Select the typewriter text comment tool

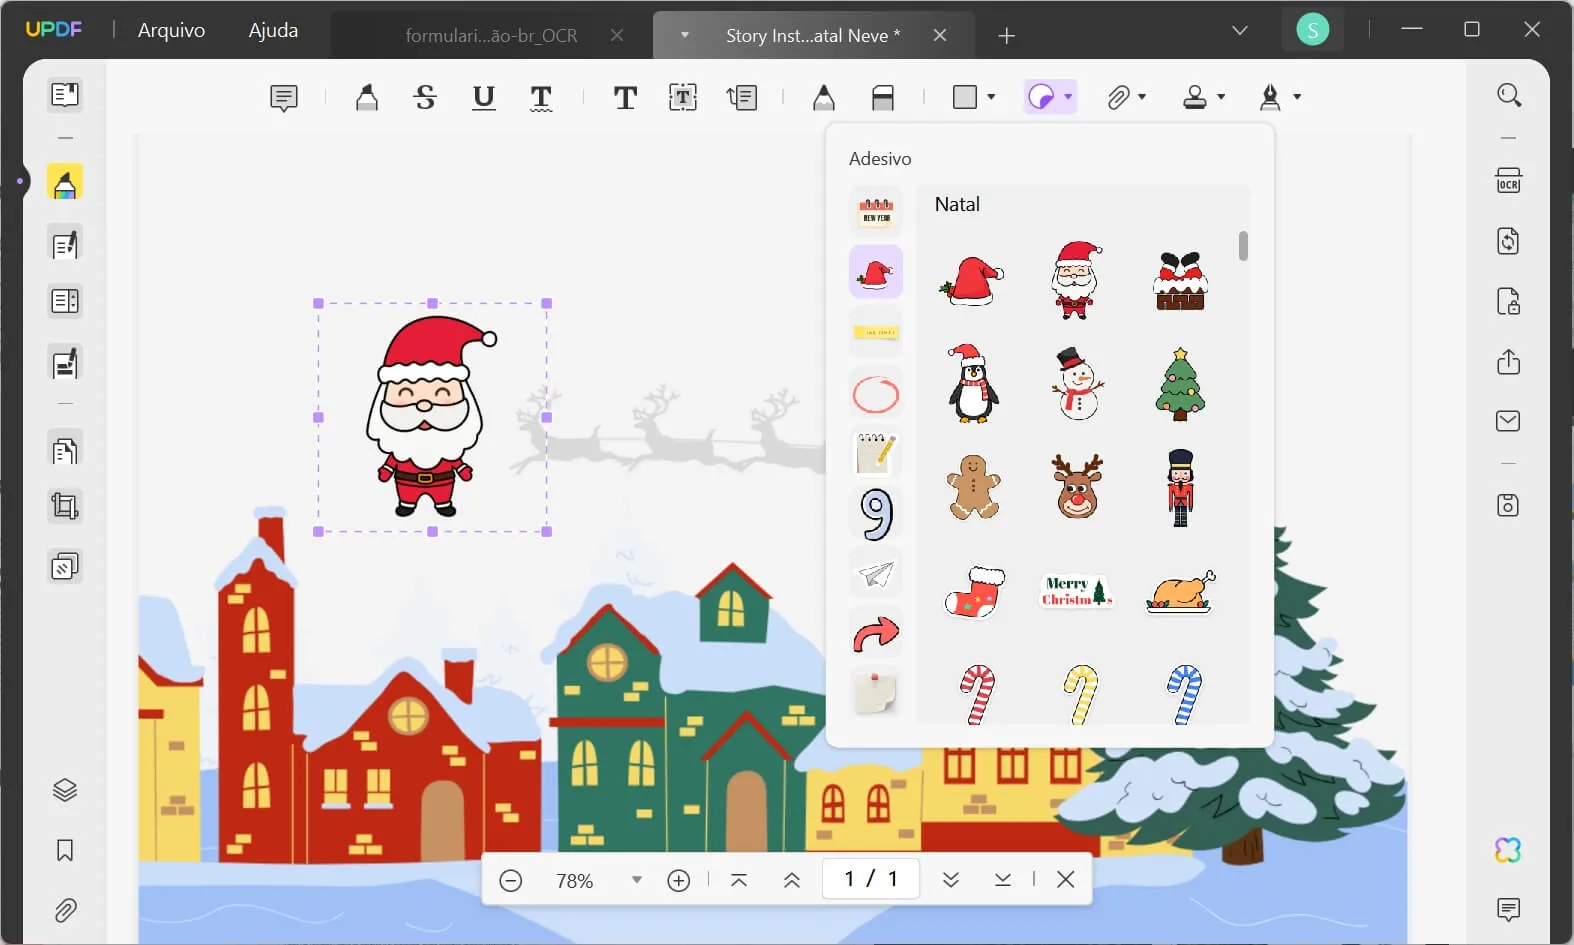coord(625,98)
